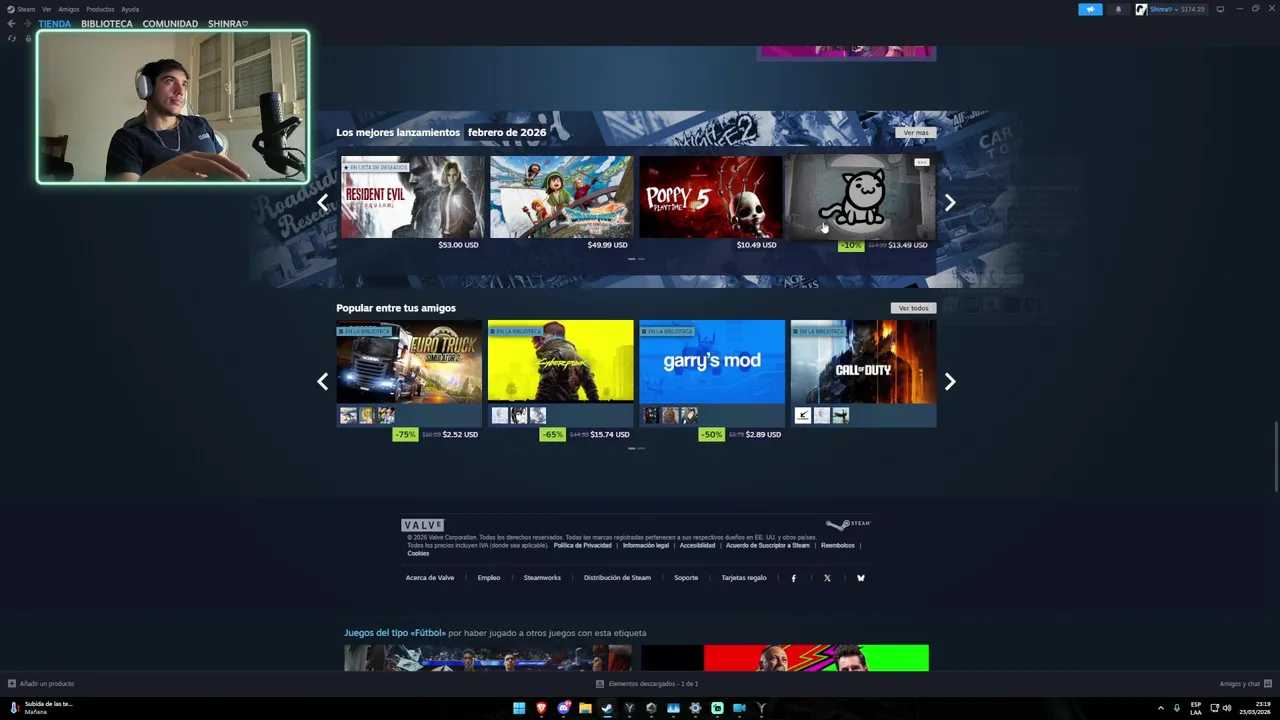This screenshot has width=1280, height=720.
Task: Open the Productos menu
Action: point(100,9)
